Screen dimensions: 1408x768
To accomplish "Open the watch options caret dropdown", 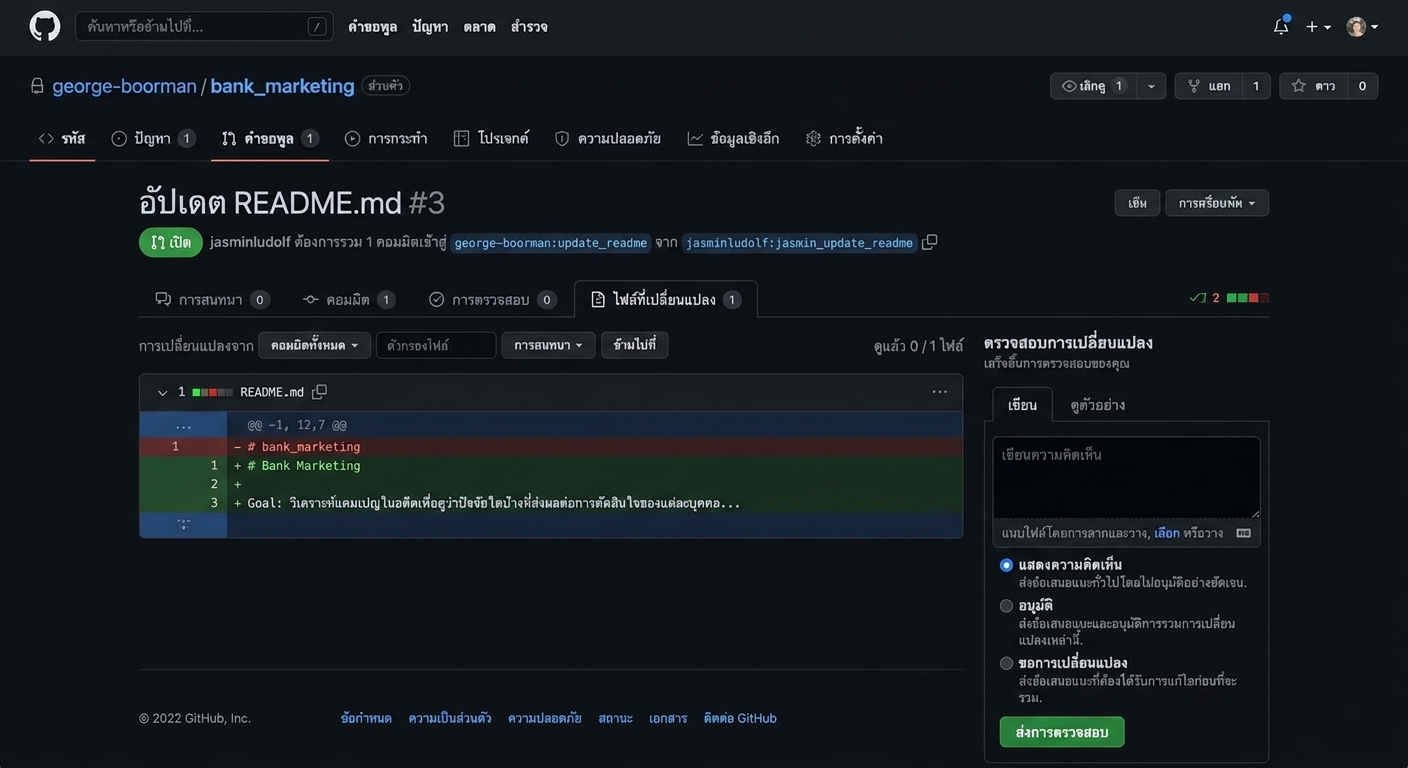I will pos(1151,86).
